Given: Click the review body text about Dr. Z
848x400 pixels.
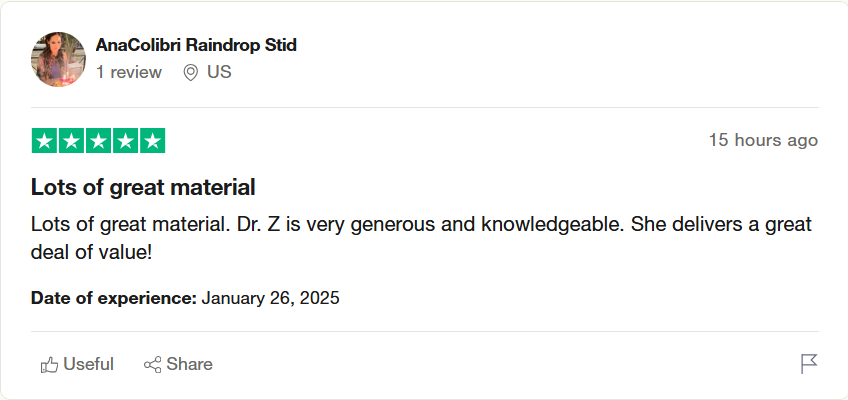Looking at the screenshot, I should point(421,238).
